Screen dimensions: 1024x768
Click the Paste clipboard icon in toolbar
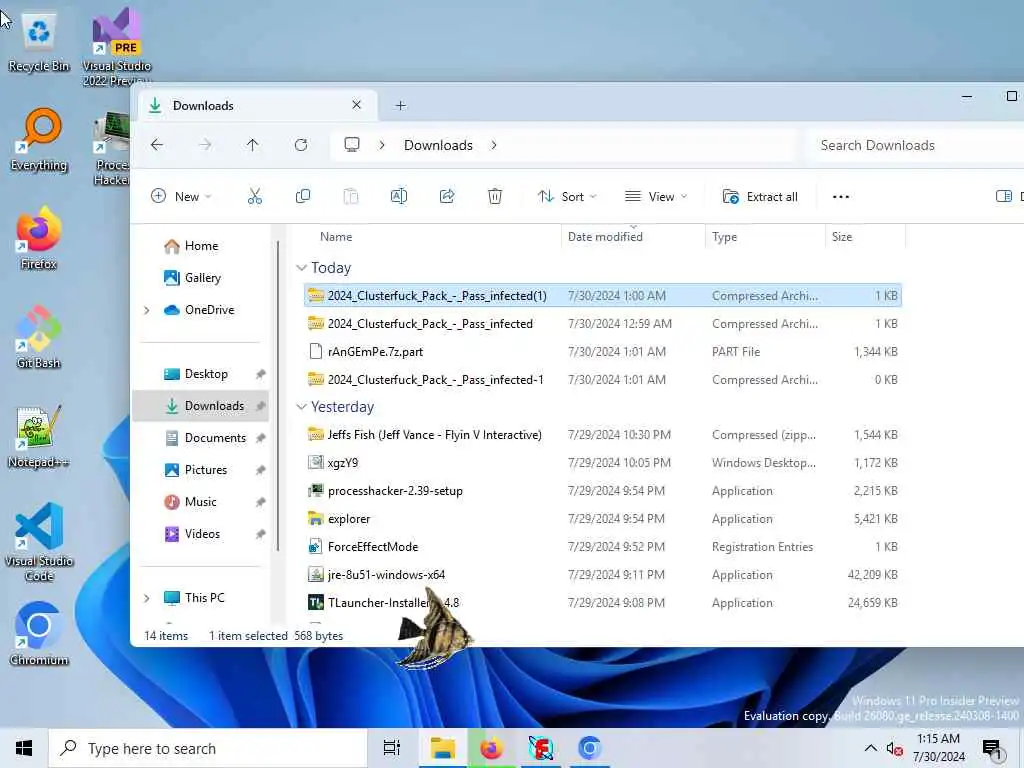click(351, 196)
